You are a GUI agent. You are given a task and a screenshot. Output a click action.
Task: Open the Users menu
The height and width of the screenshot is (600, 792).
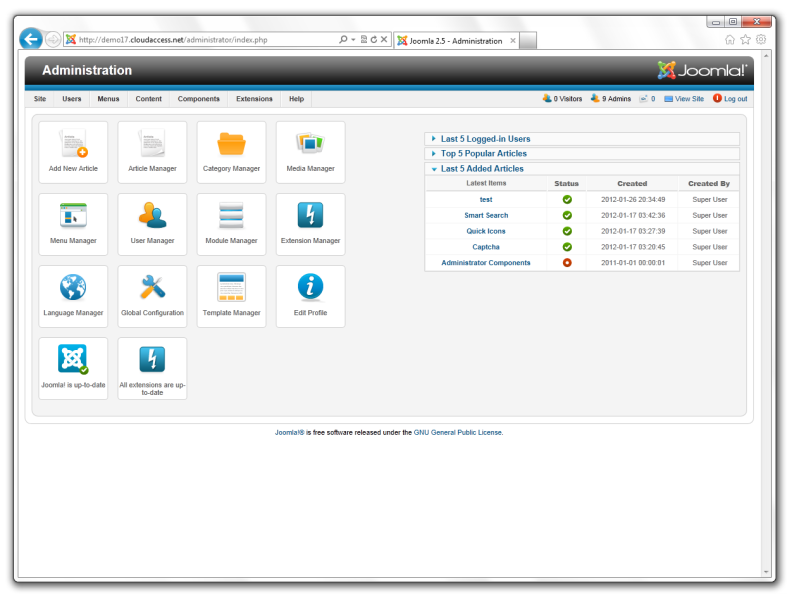coord(72,99)
